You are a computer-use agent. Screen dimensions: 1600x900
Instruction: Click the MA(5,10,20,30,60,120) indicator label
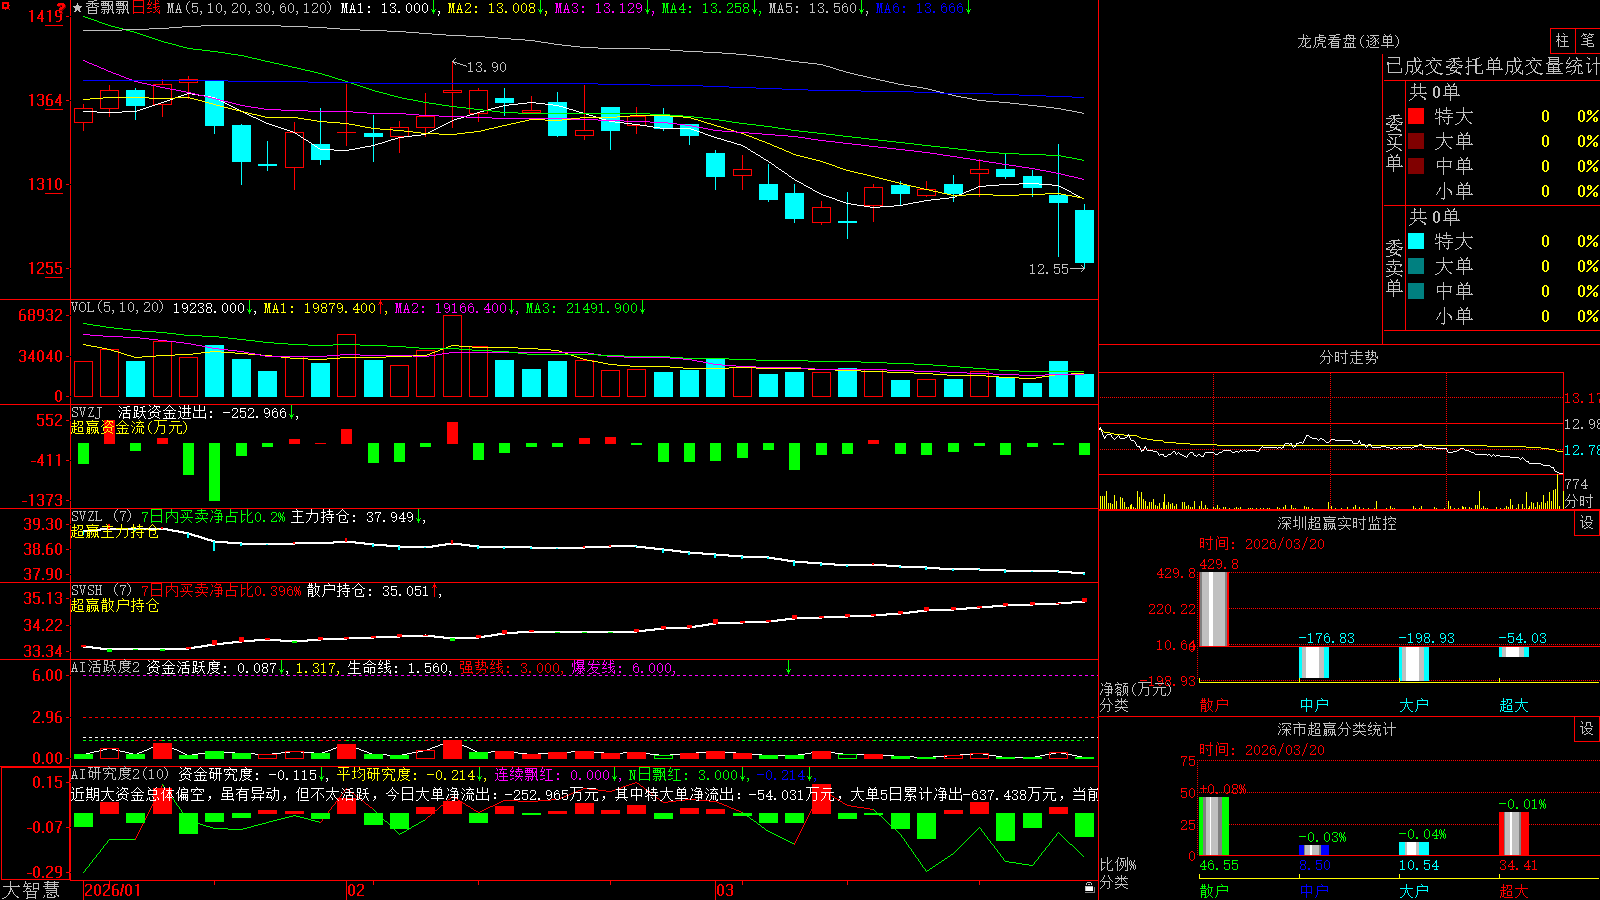click(x=249, y=8)
